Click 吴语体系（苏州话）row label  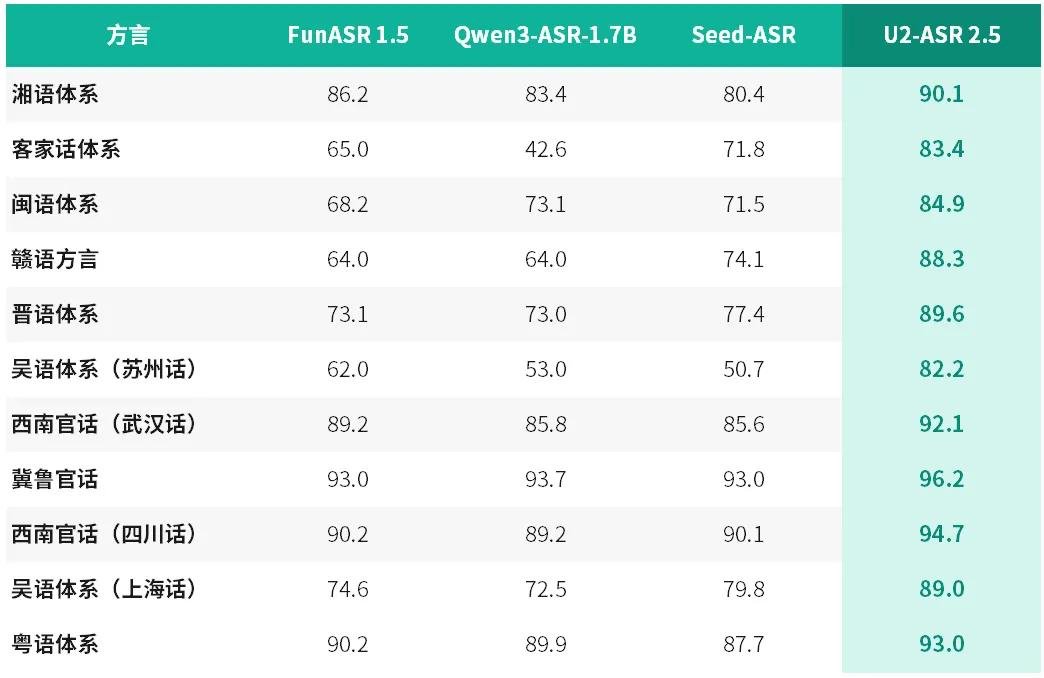point(104,369)
